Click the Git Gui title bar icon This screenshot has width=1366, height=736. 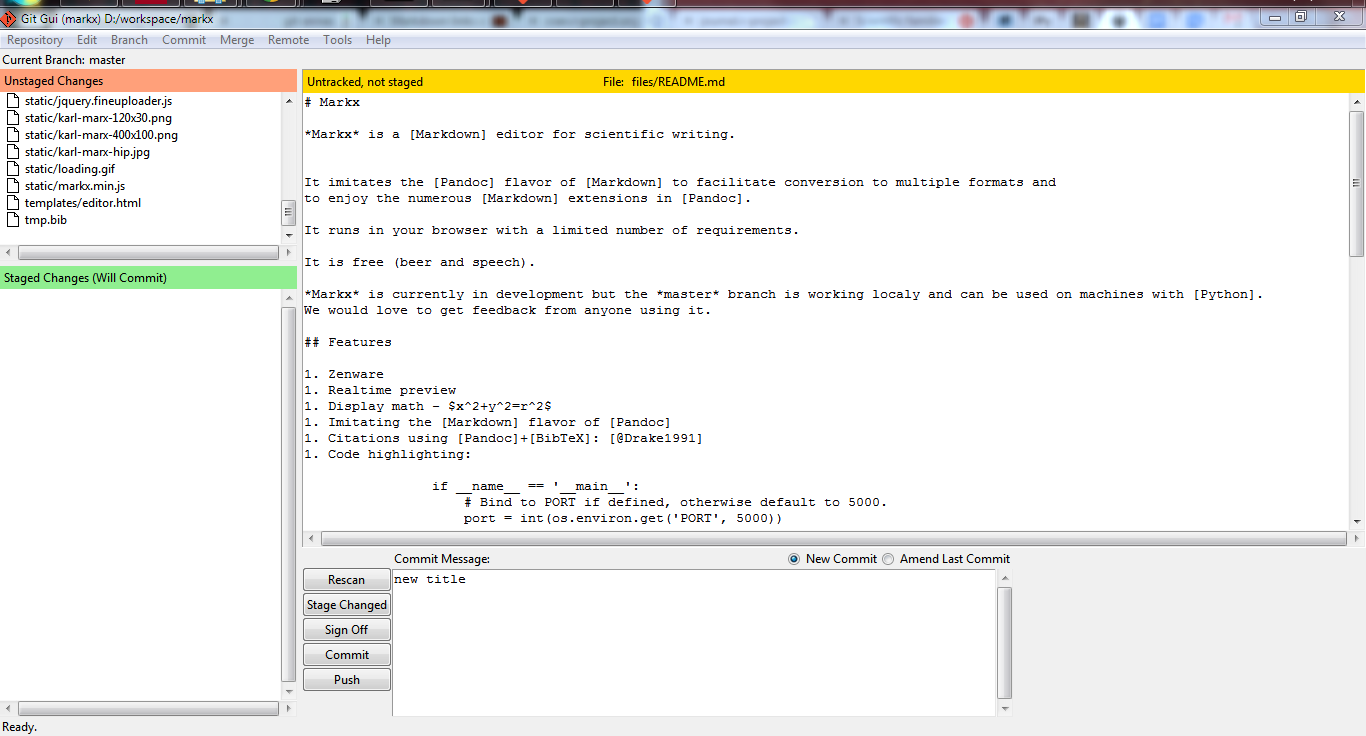[x=9, y=18]
